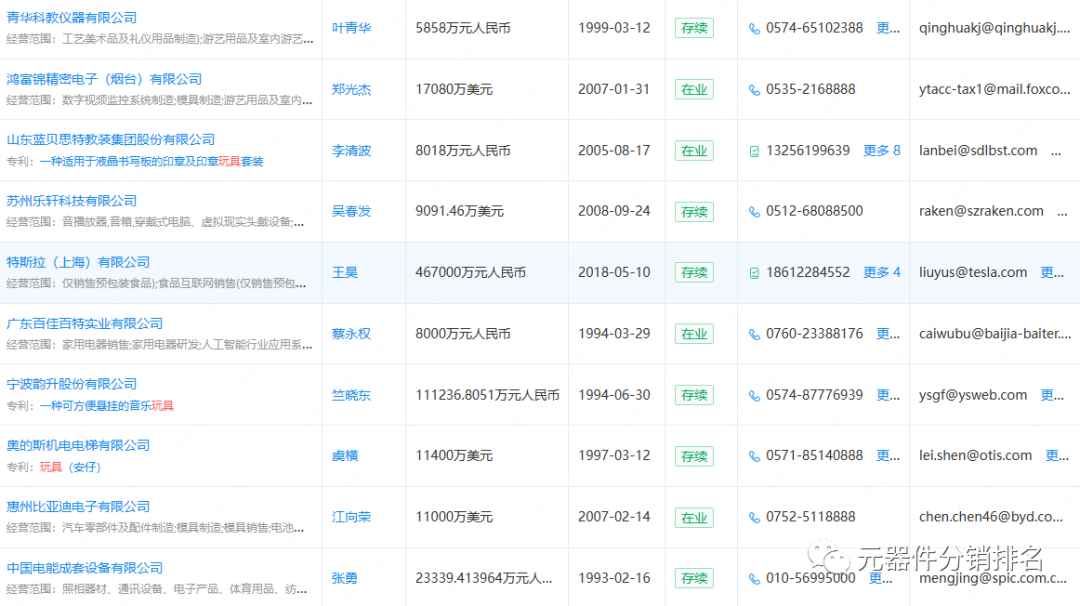Open 山东蓝贝思特教装集团股份有限公司 link
Screen dimensions: 1080x606
[x=111, y=140]
